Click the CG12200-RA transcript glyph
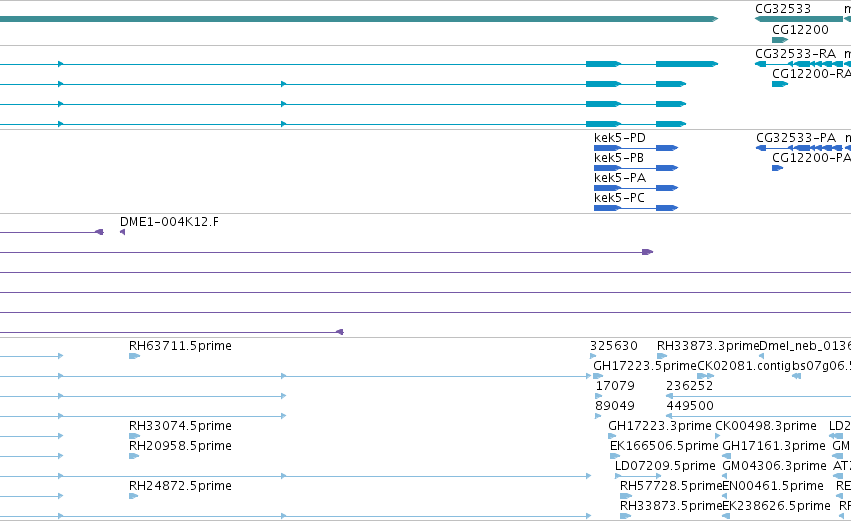The height and width of the screenshot is (521, 851). [x=780, y=84]
